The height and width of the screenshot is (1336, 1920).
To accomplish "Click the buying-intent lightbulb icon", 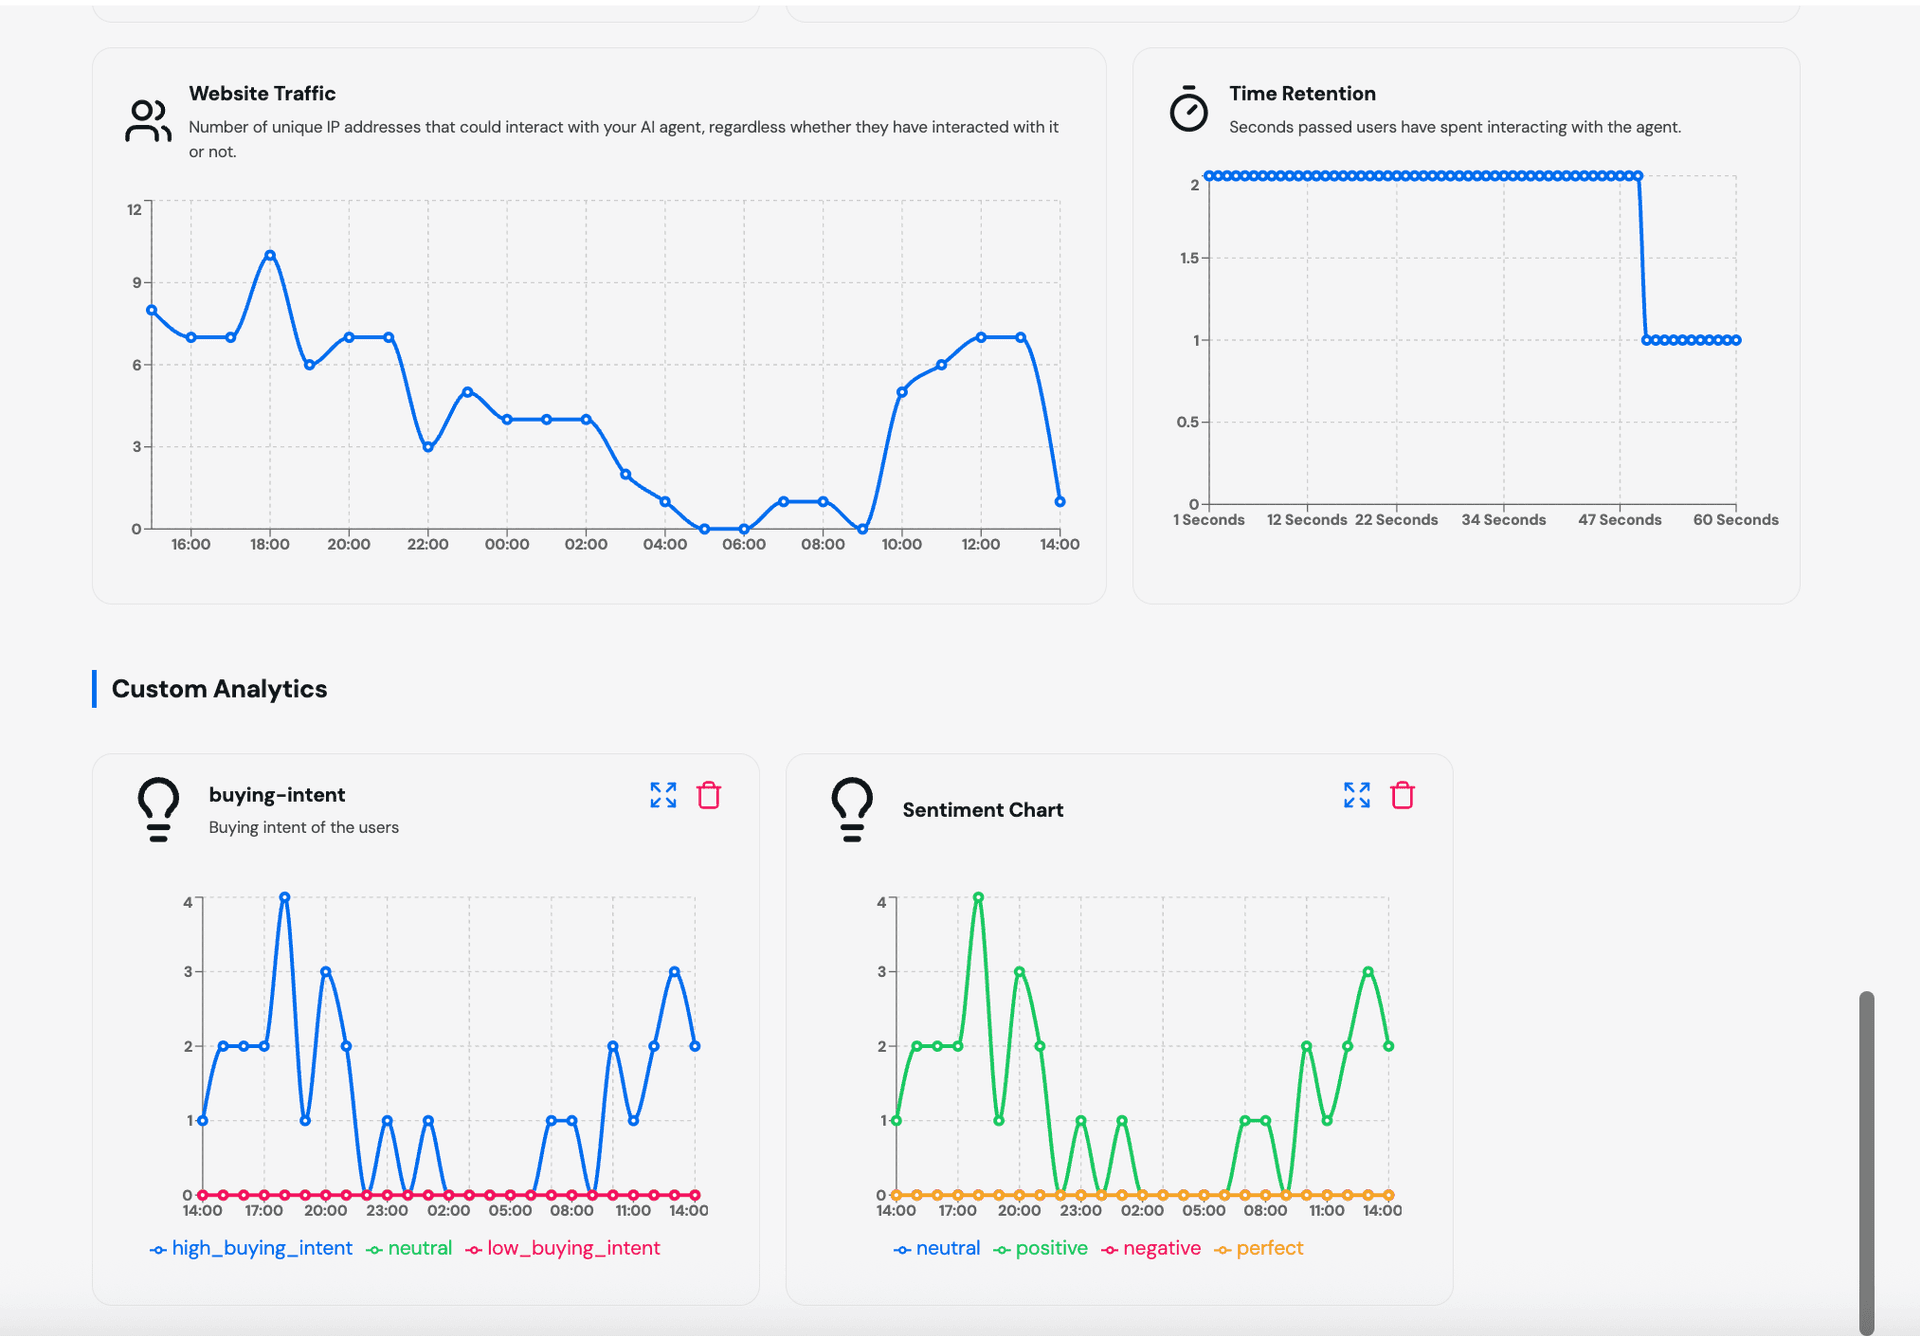I will 157,810.
